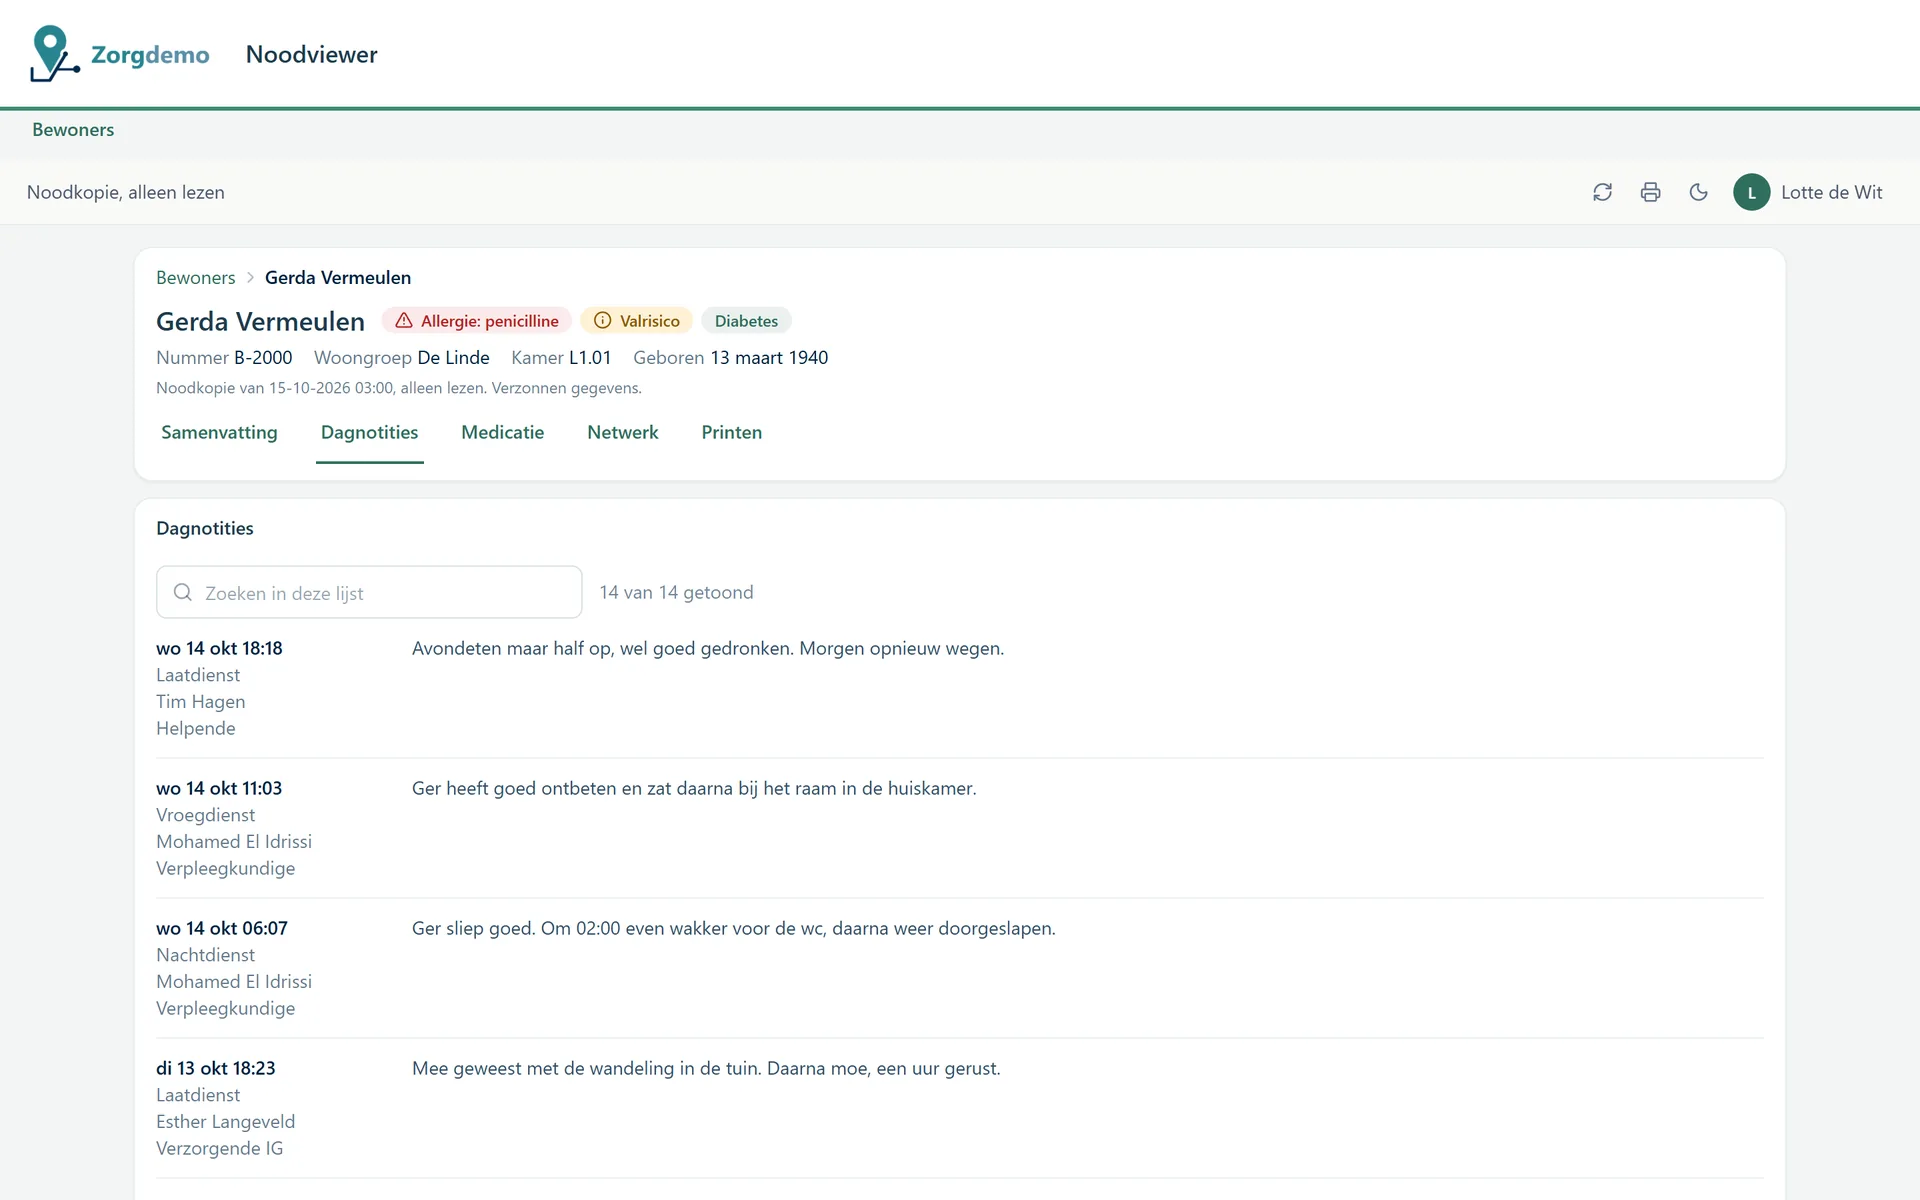Click birth date '13 maart 1940'
1920x1200 pixels.
[x=769, y=358]
